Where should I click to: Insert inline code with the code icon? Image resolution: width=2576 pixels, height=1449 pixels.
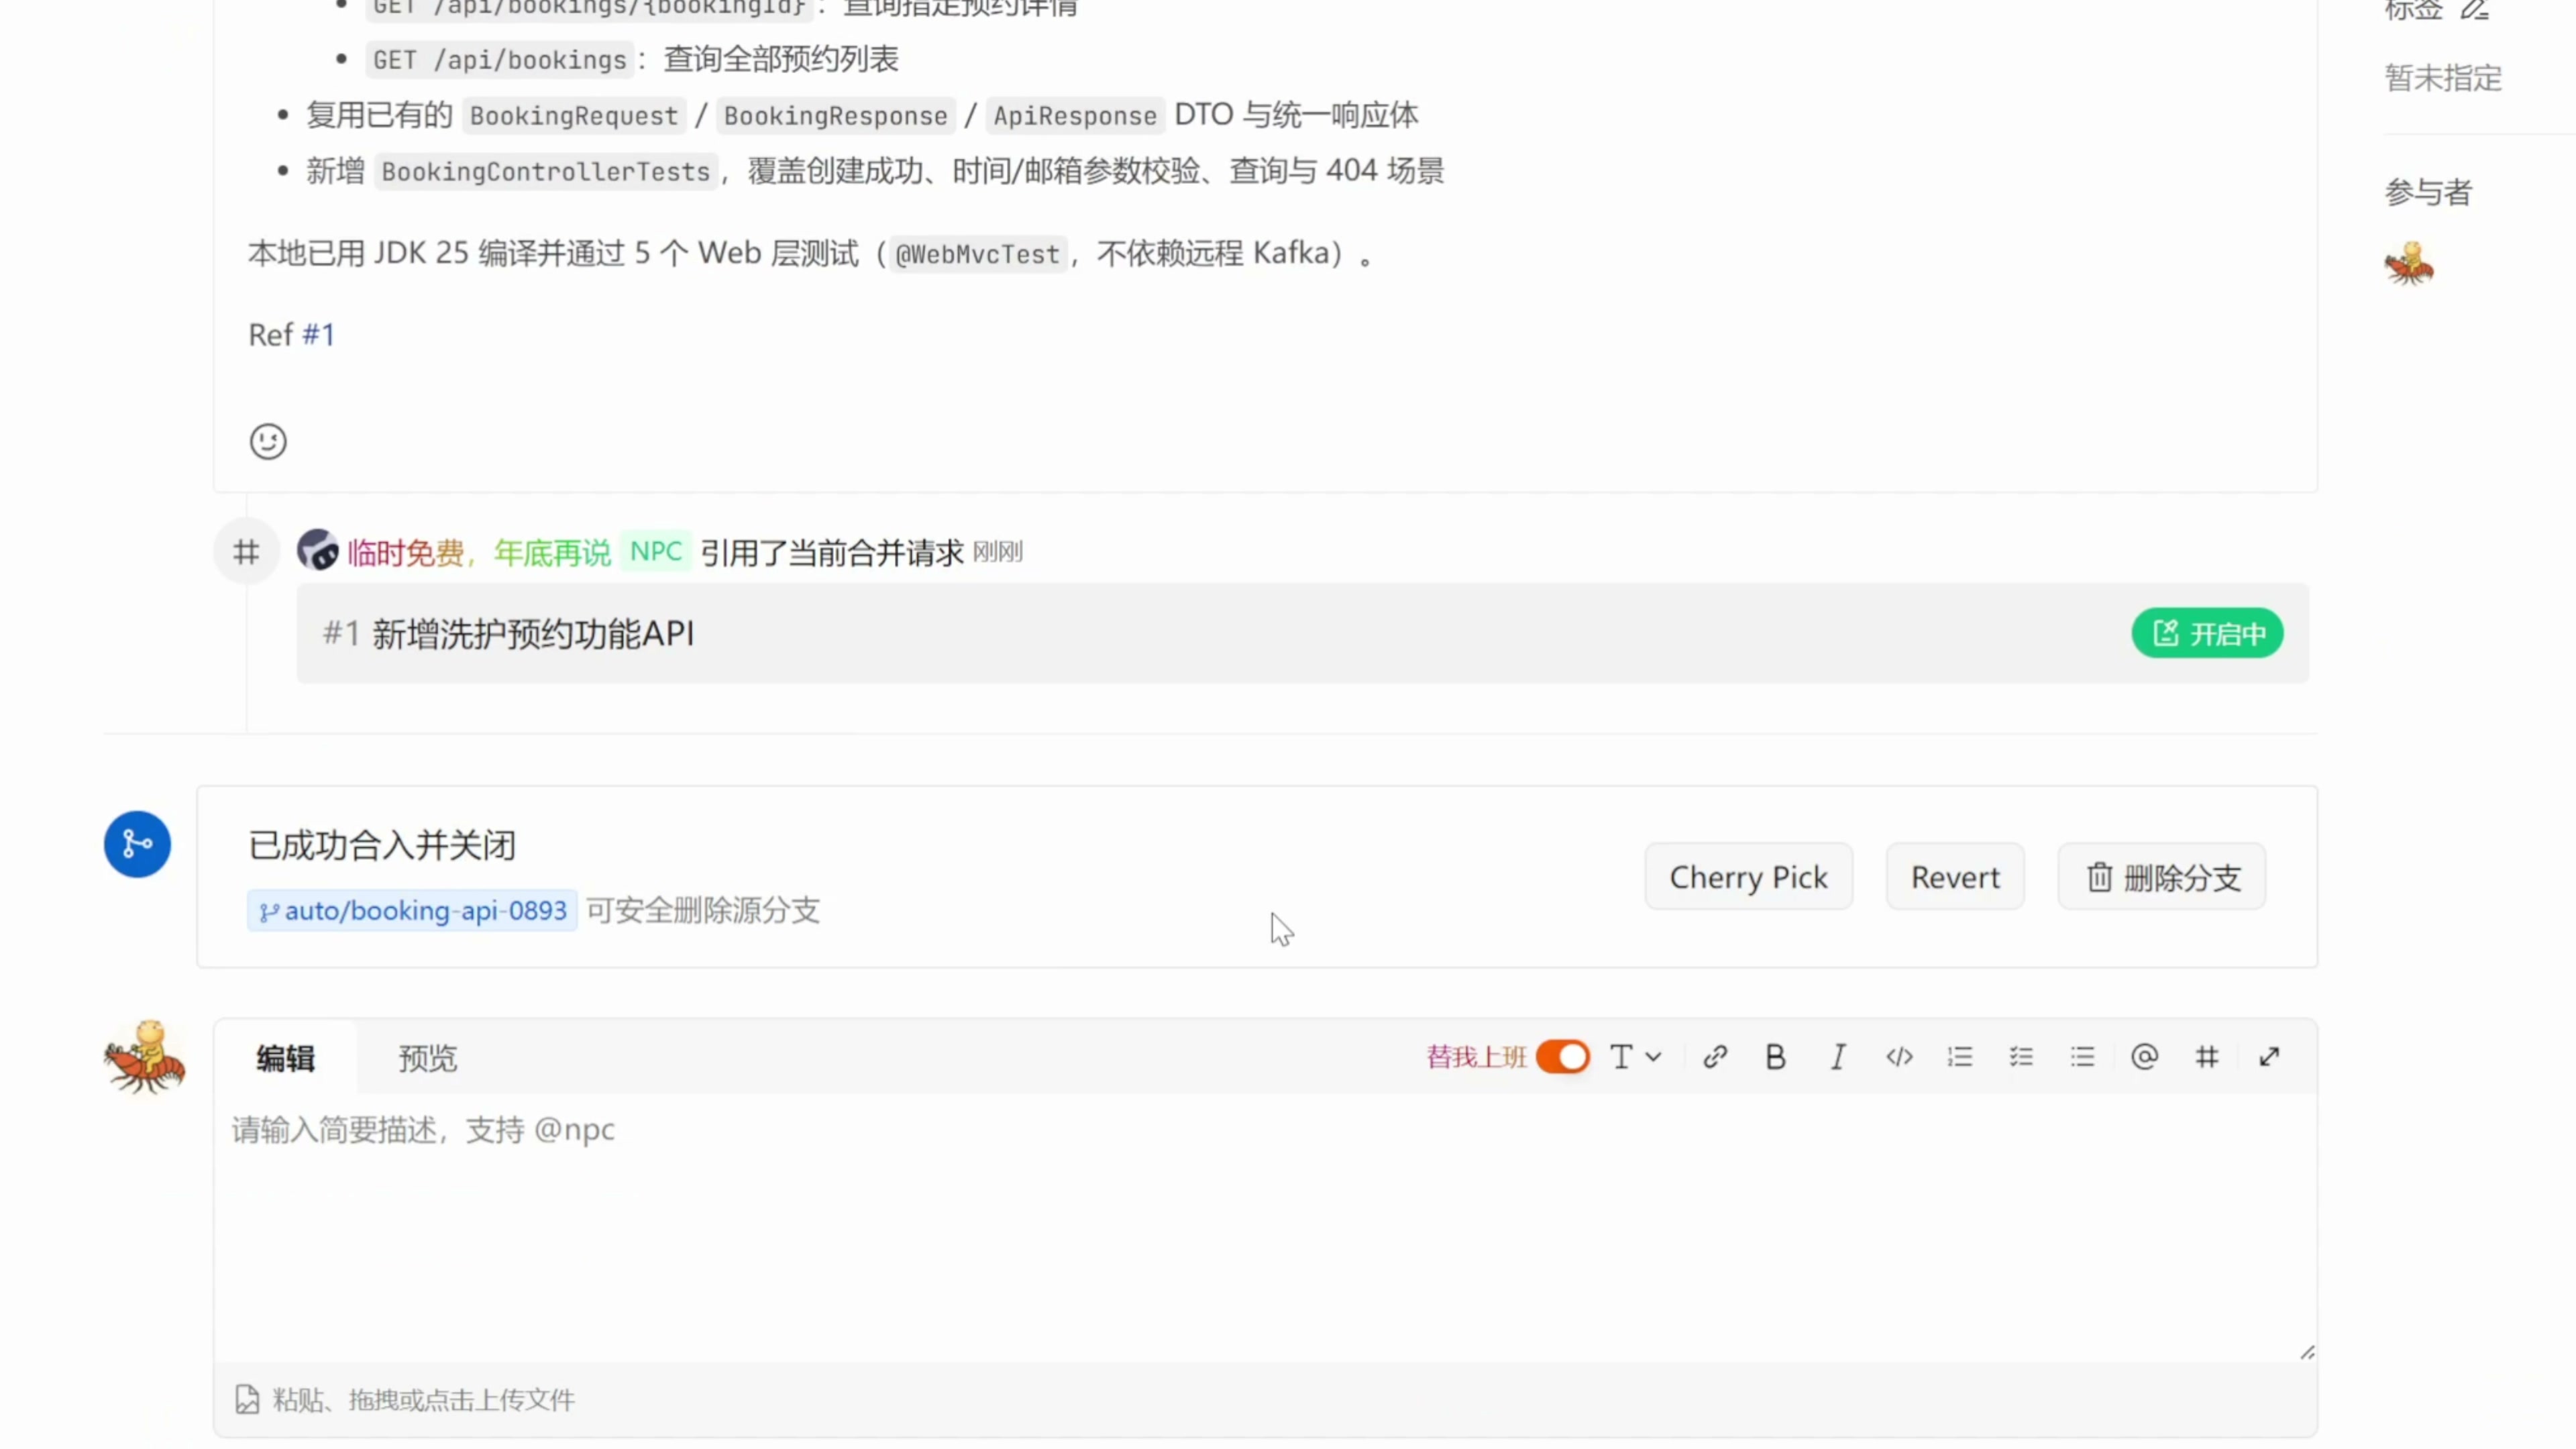click(1899, 1057)
